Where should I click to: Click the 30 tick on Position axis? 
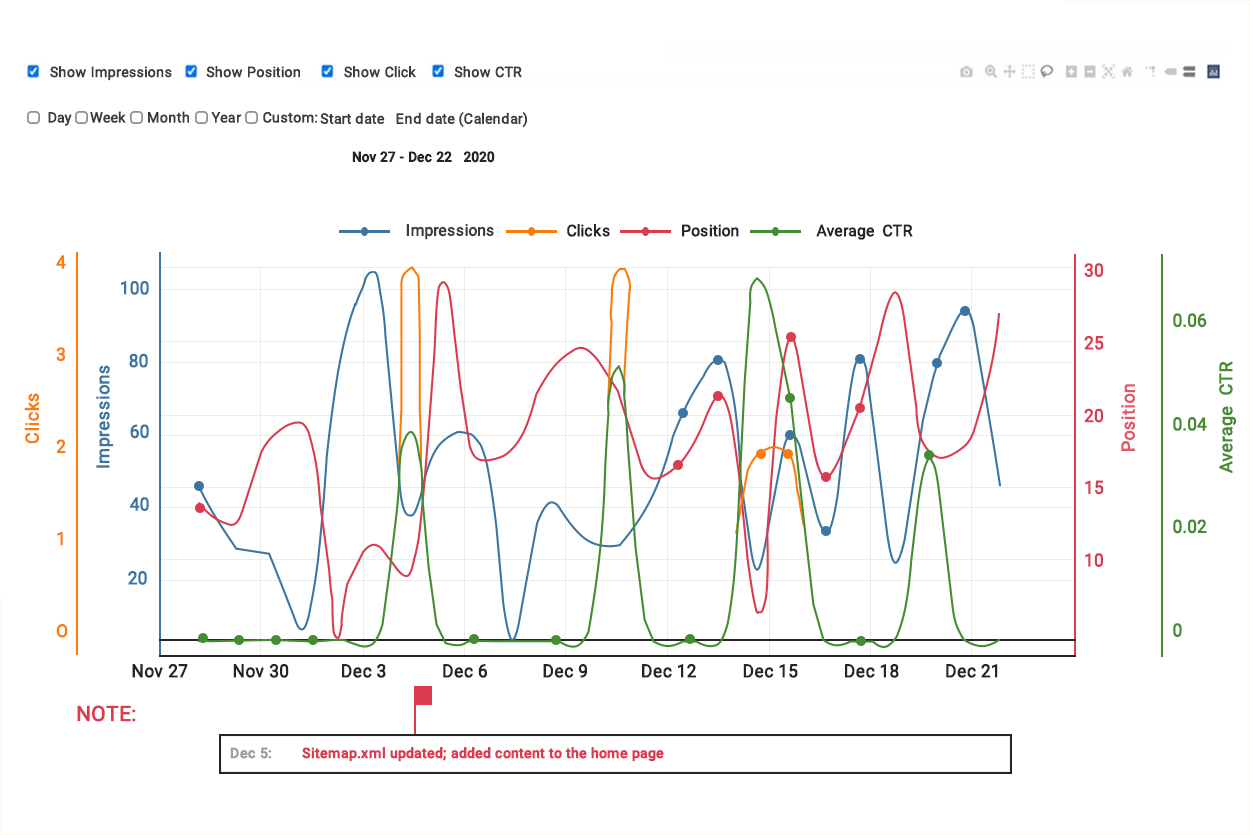click(1093, 271)
